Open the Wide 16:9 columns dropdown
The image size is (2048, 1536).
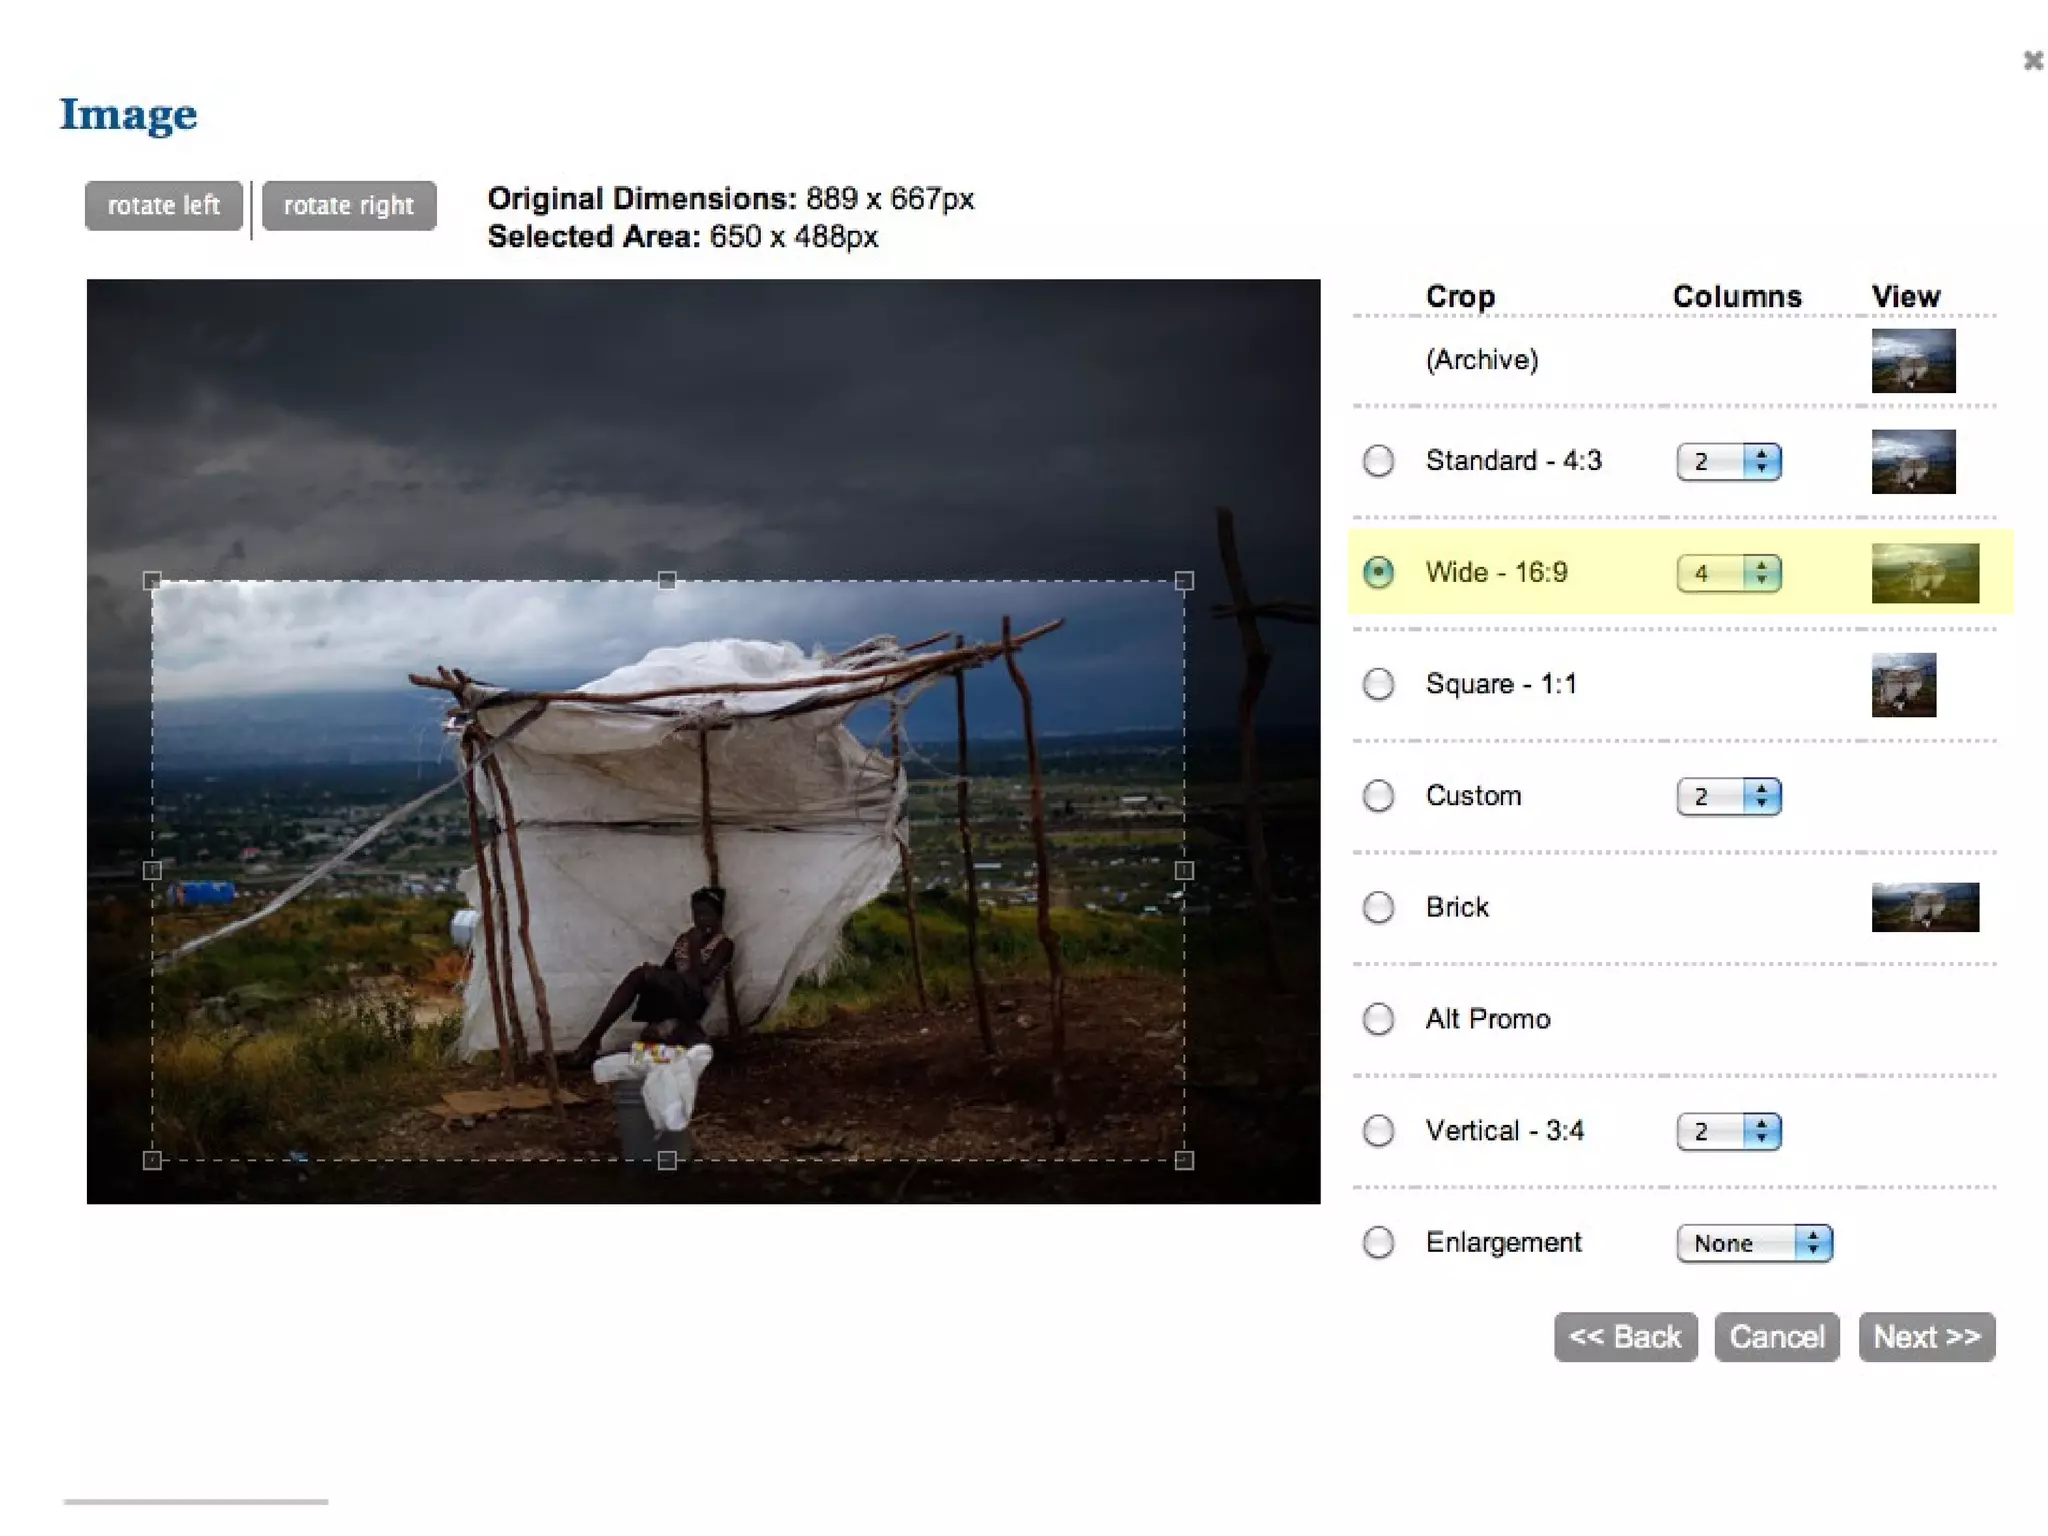point(1728,573)
